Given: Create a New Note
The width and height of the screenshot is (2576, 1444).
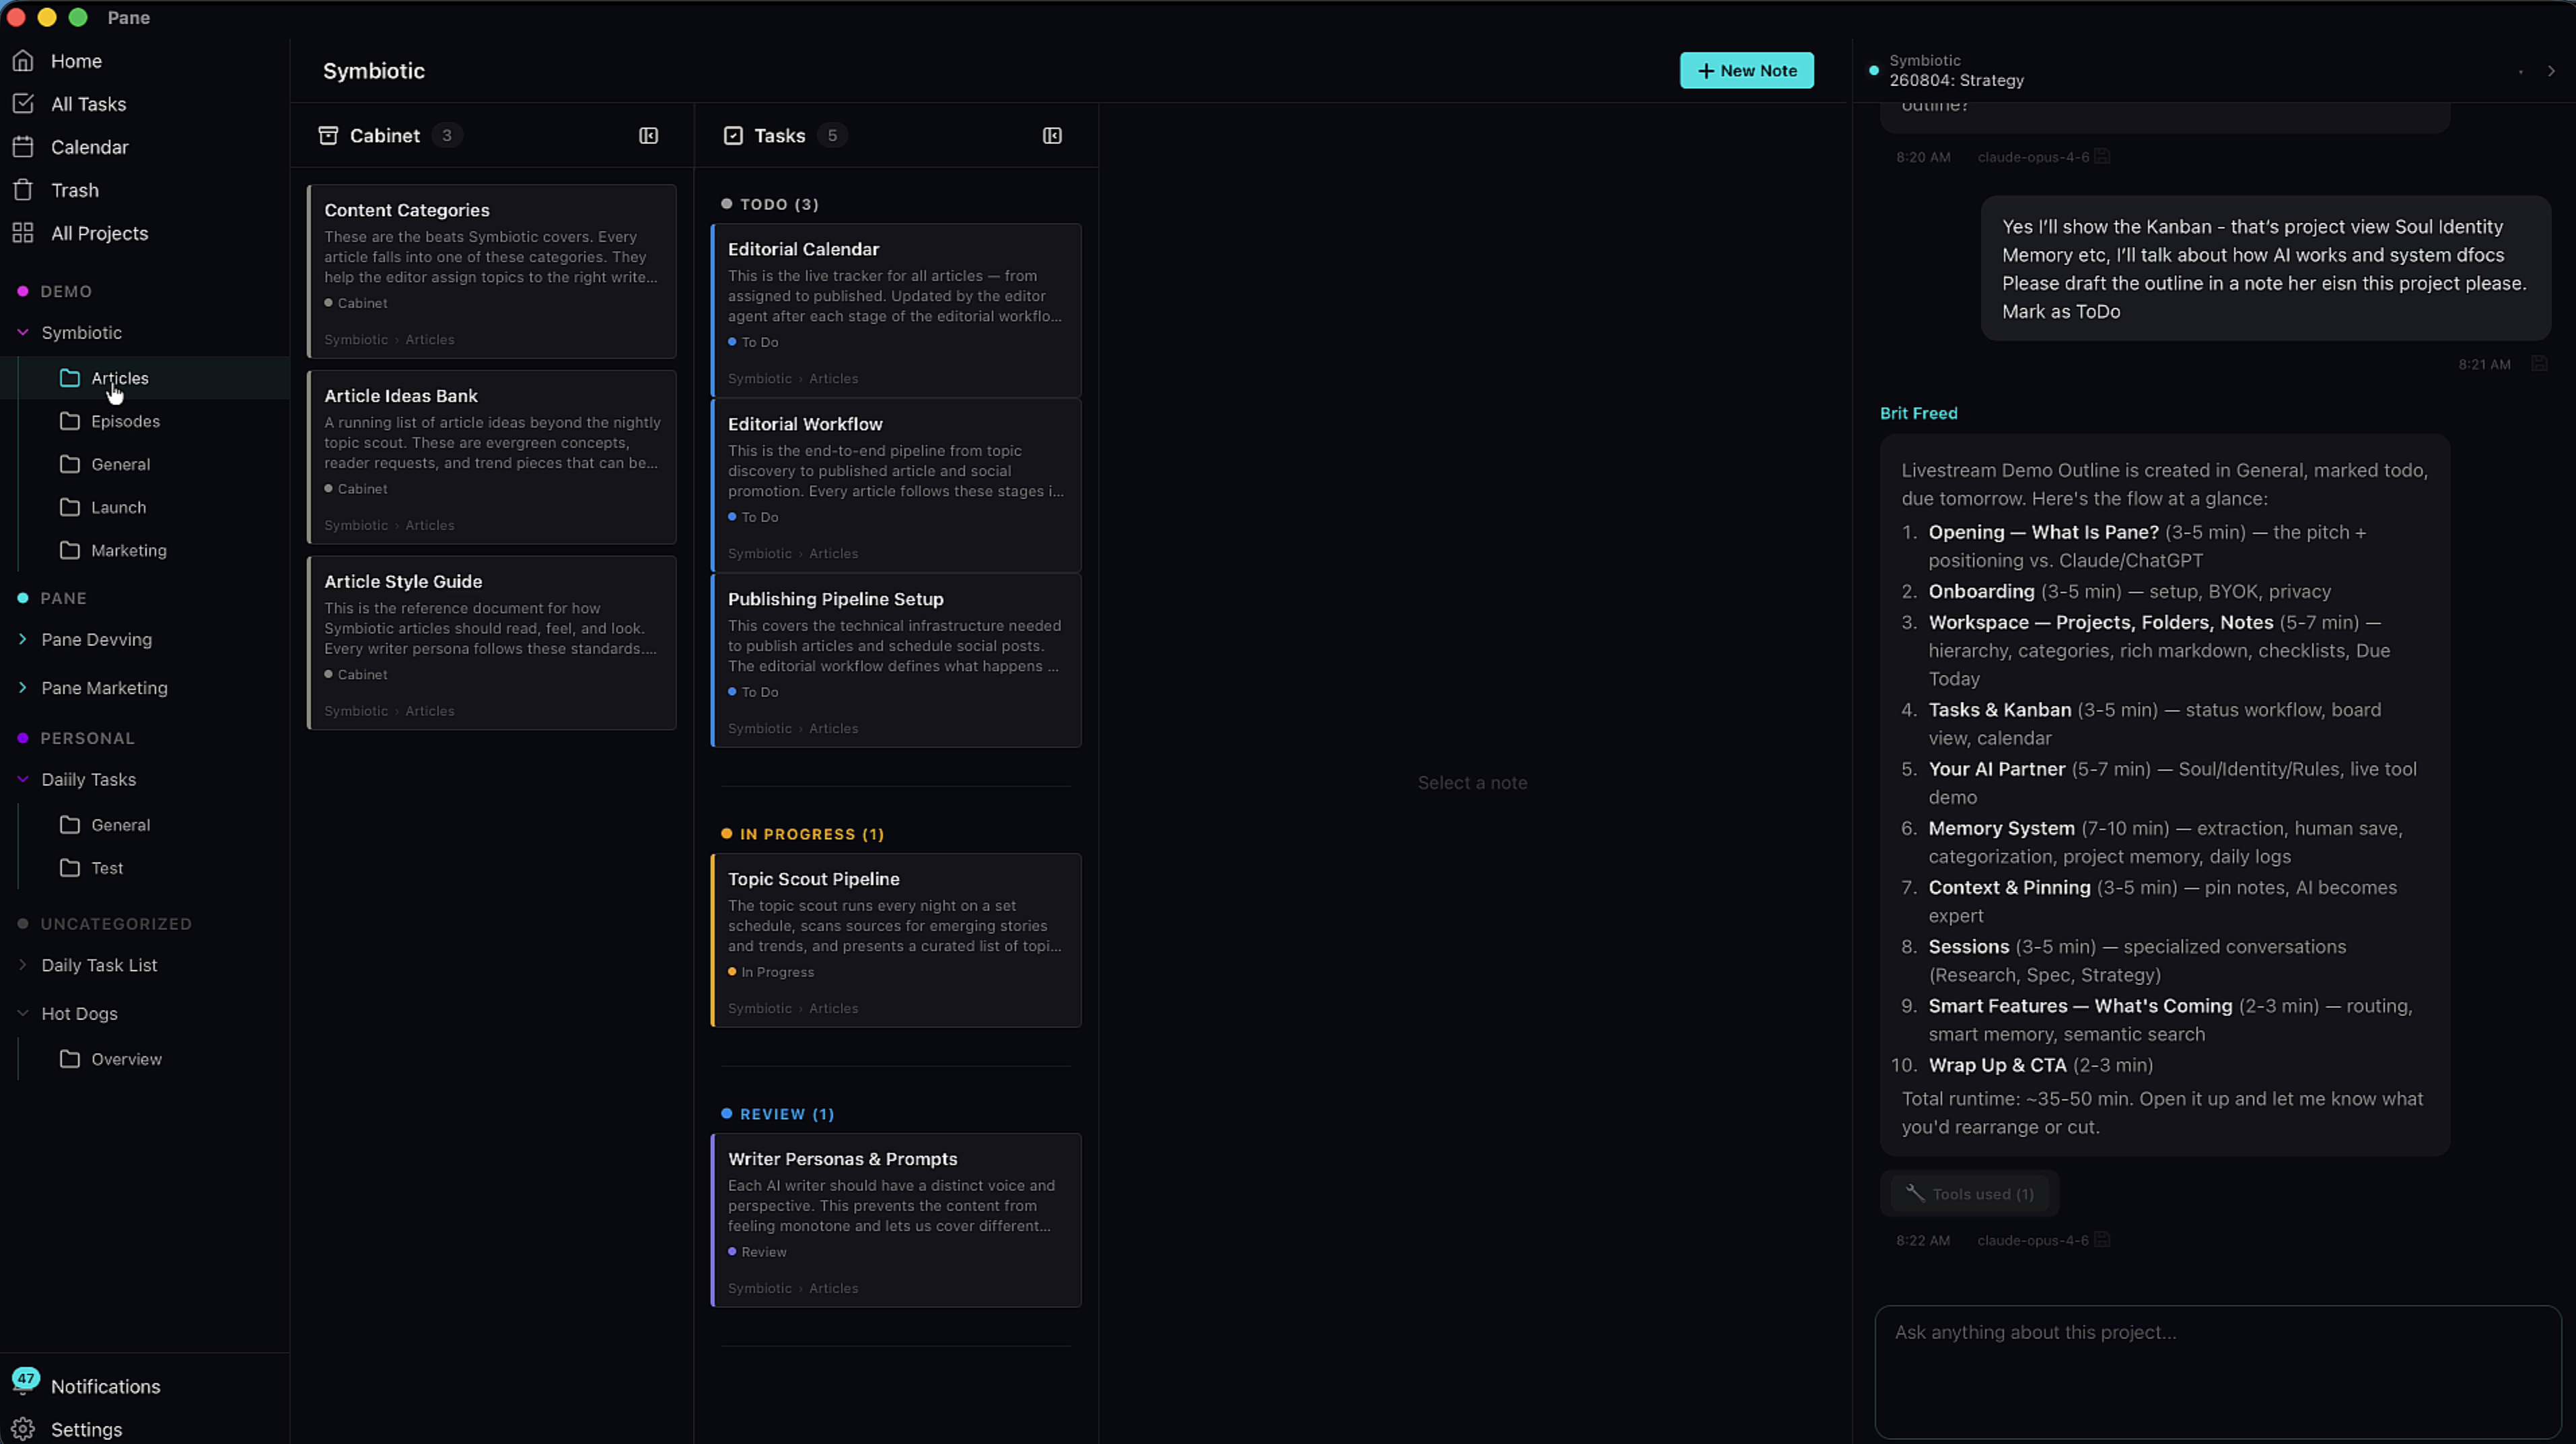Looking at the screenshot, I should click(x=1746, y=71).
